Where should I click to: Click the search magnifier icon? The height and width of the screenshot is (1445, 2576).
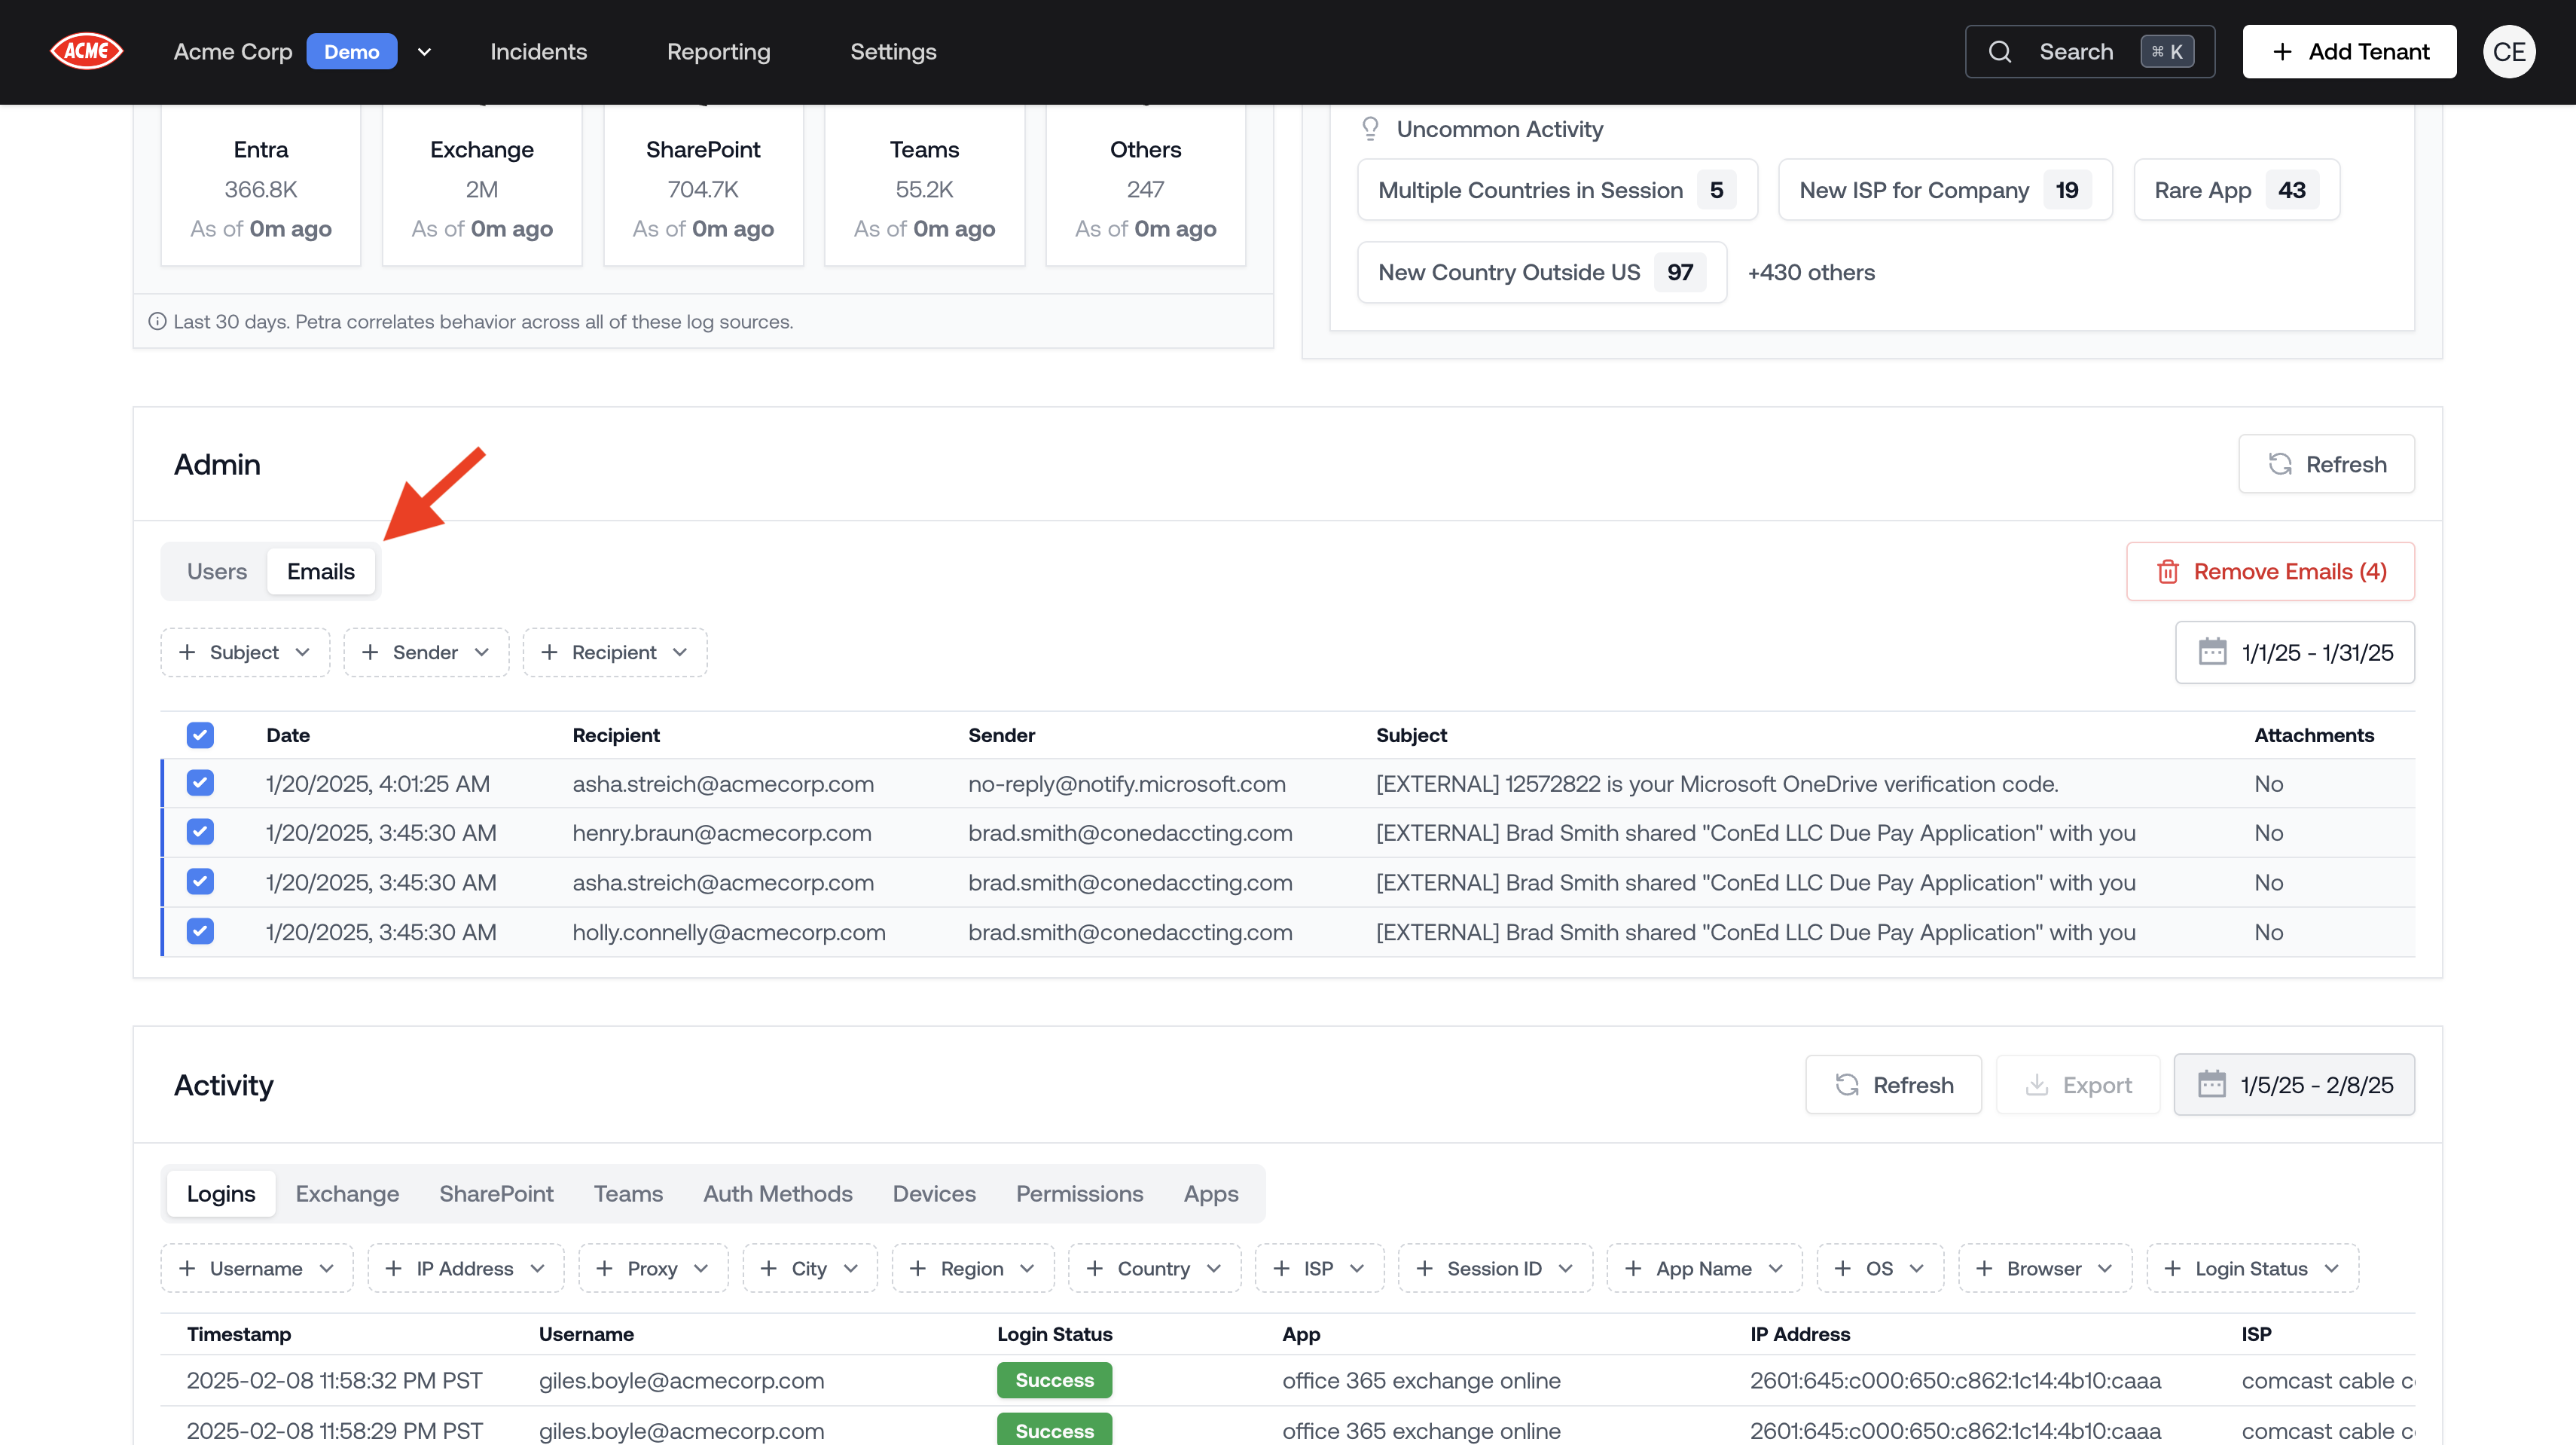coord(1999,52)
